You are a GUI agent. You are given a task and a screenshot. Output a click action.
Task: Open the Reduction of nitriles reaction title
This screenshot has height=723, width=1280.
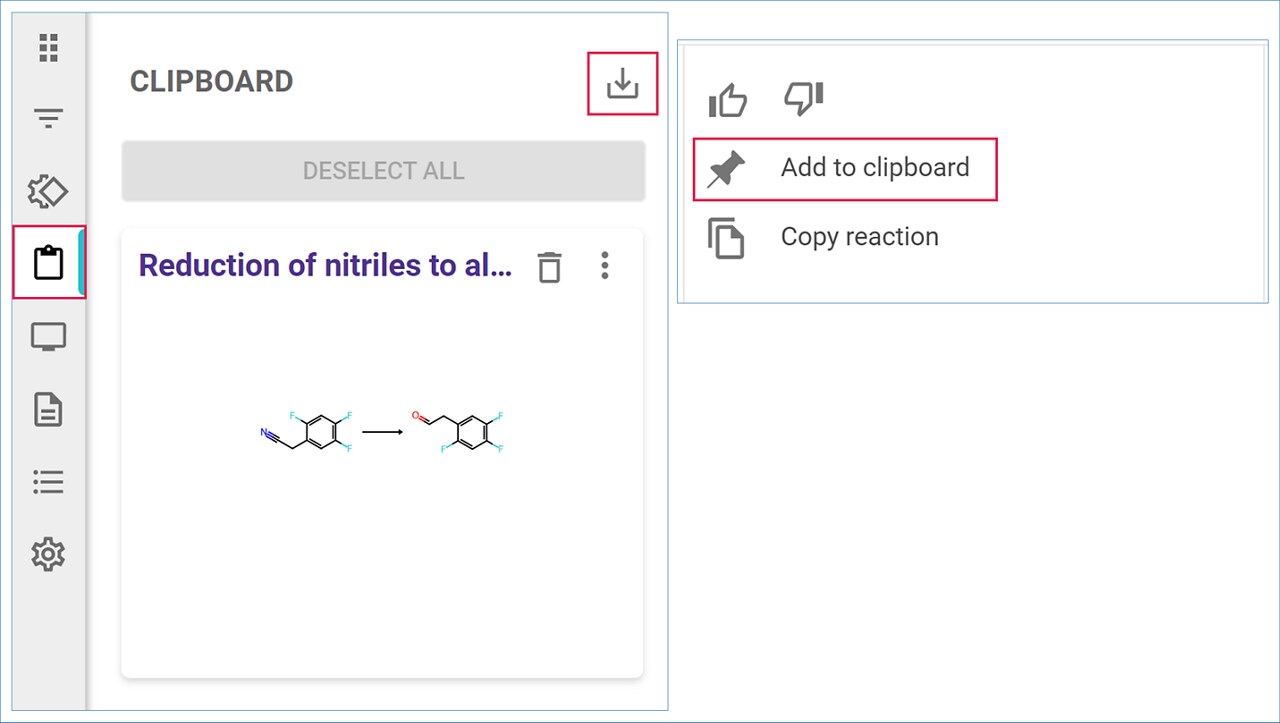pyautogui.click(x=325, y=266)
